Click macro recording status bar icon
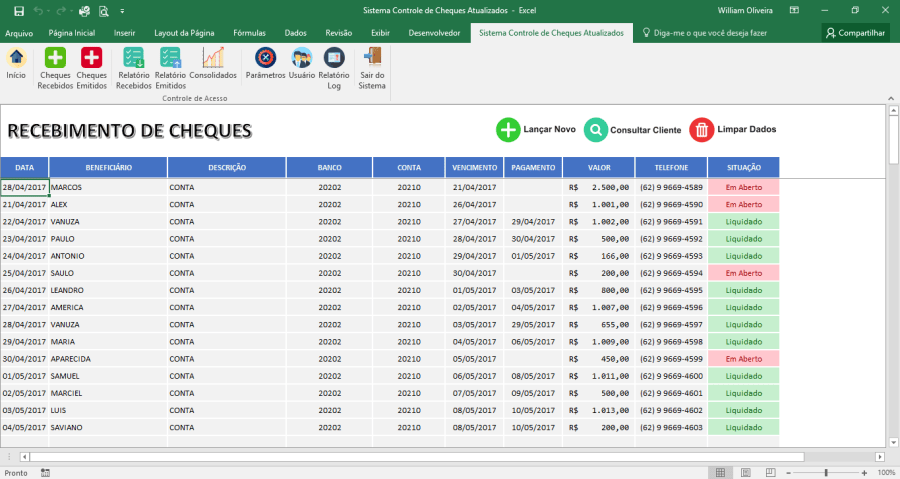Image resolution: width=900 pixels, height=479 pixels. (x=45, y=473)
